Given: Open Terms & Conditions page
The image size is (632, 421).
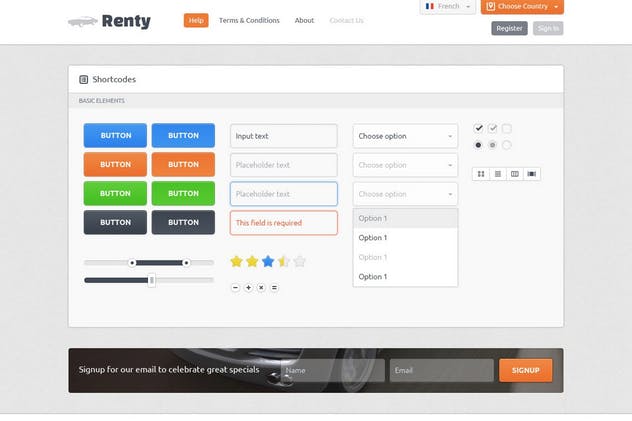Looking at the screenshot, I should click(249, 21).
